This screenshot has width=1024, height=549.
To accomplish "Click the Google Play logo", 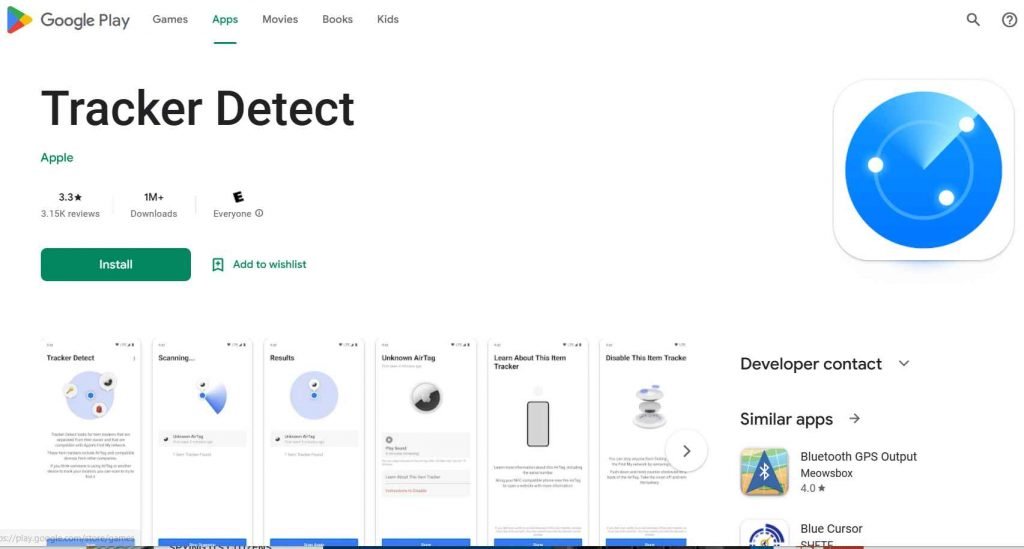I will [69, 20].
